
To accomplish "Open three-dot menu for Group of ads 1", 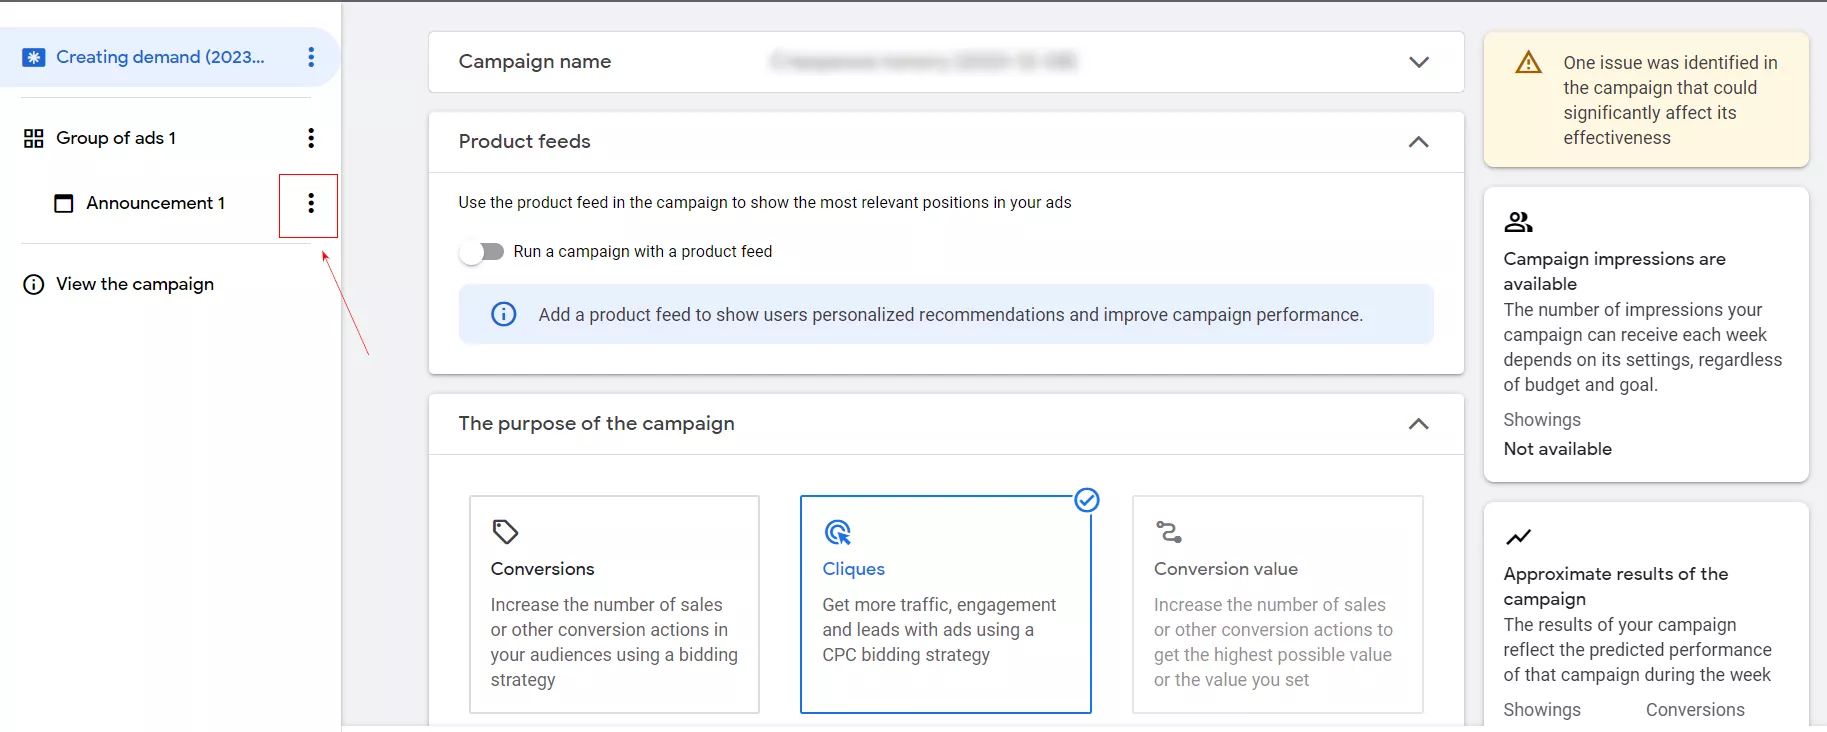I will [x=311, y=138].
